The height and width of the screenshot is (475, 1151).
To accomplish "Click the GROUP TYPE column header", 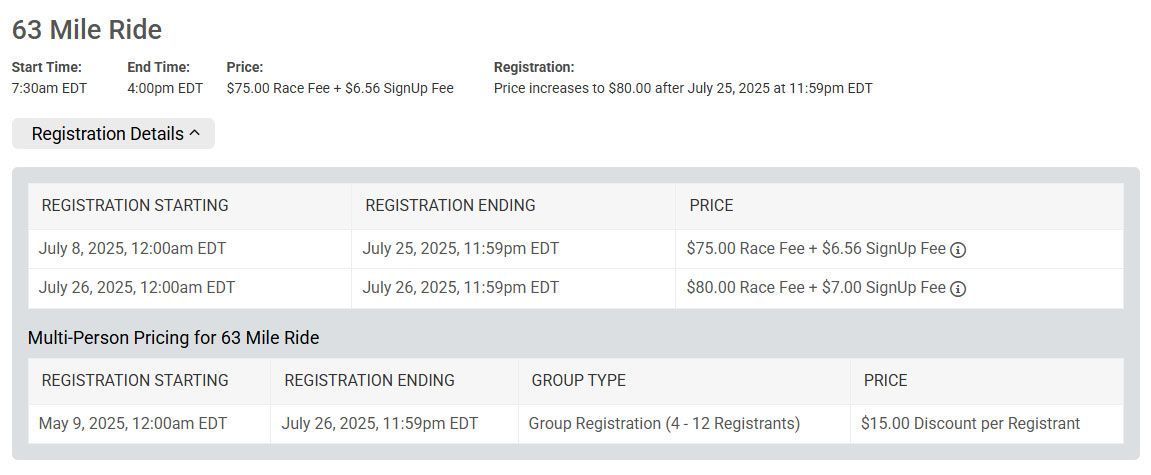I will 578,380.
